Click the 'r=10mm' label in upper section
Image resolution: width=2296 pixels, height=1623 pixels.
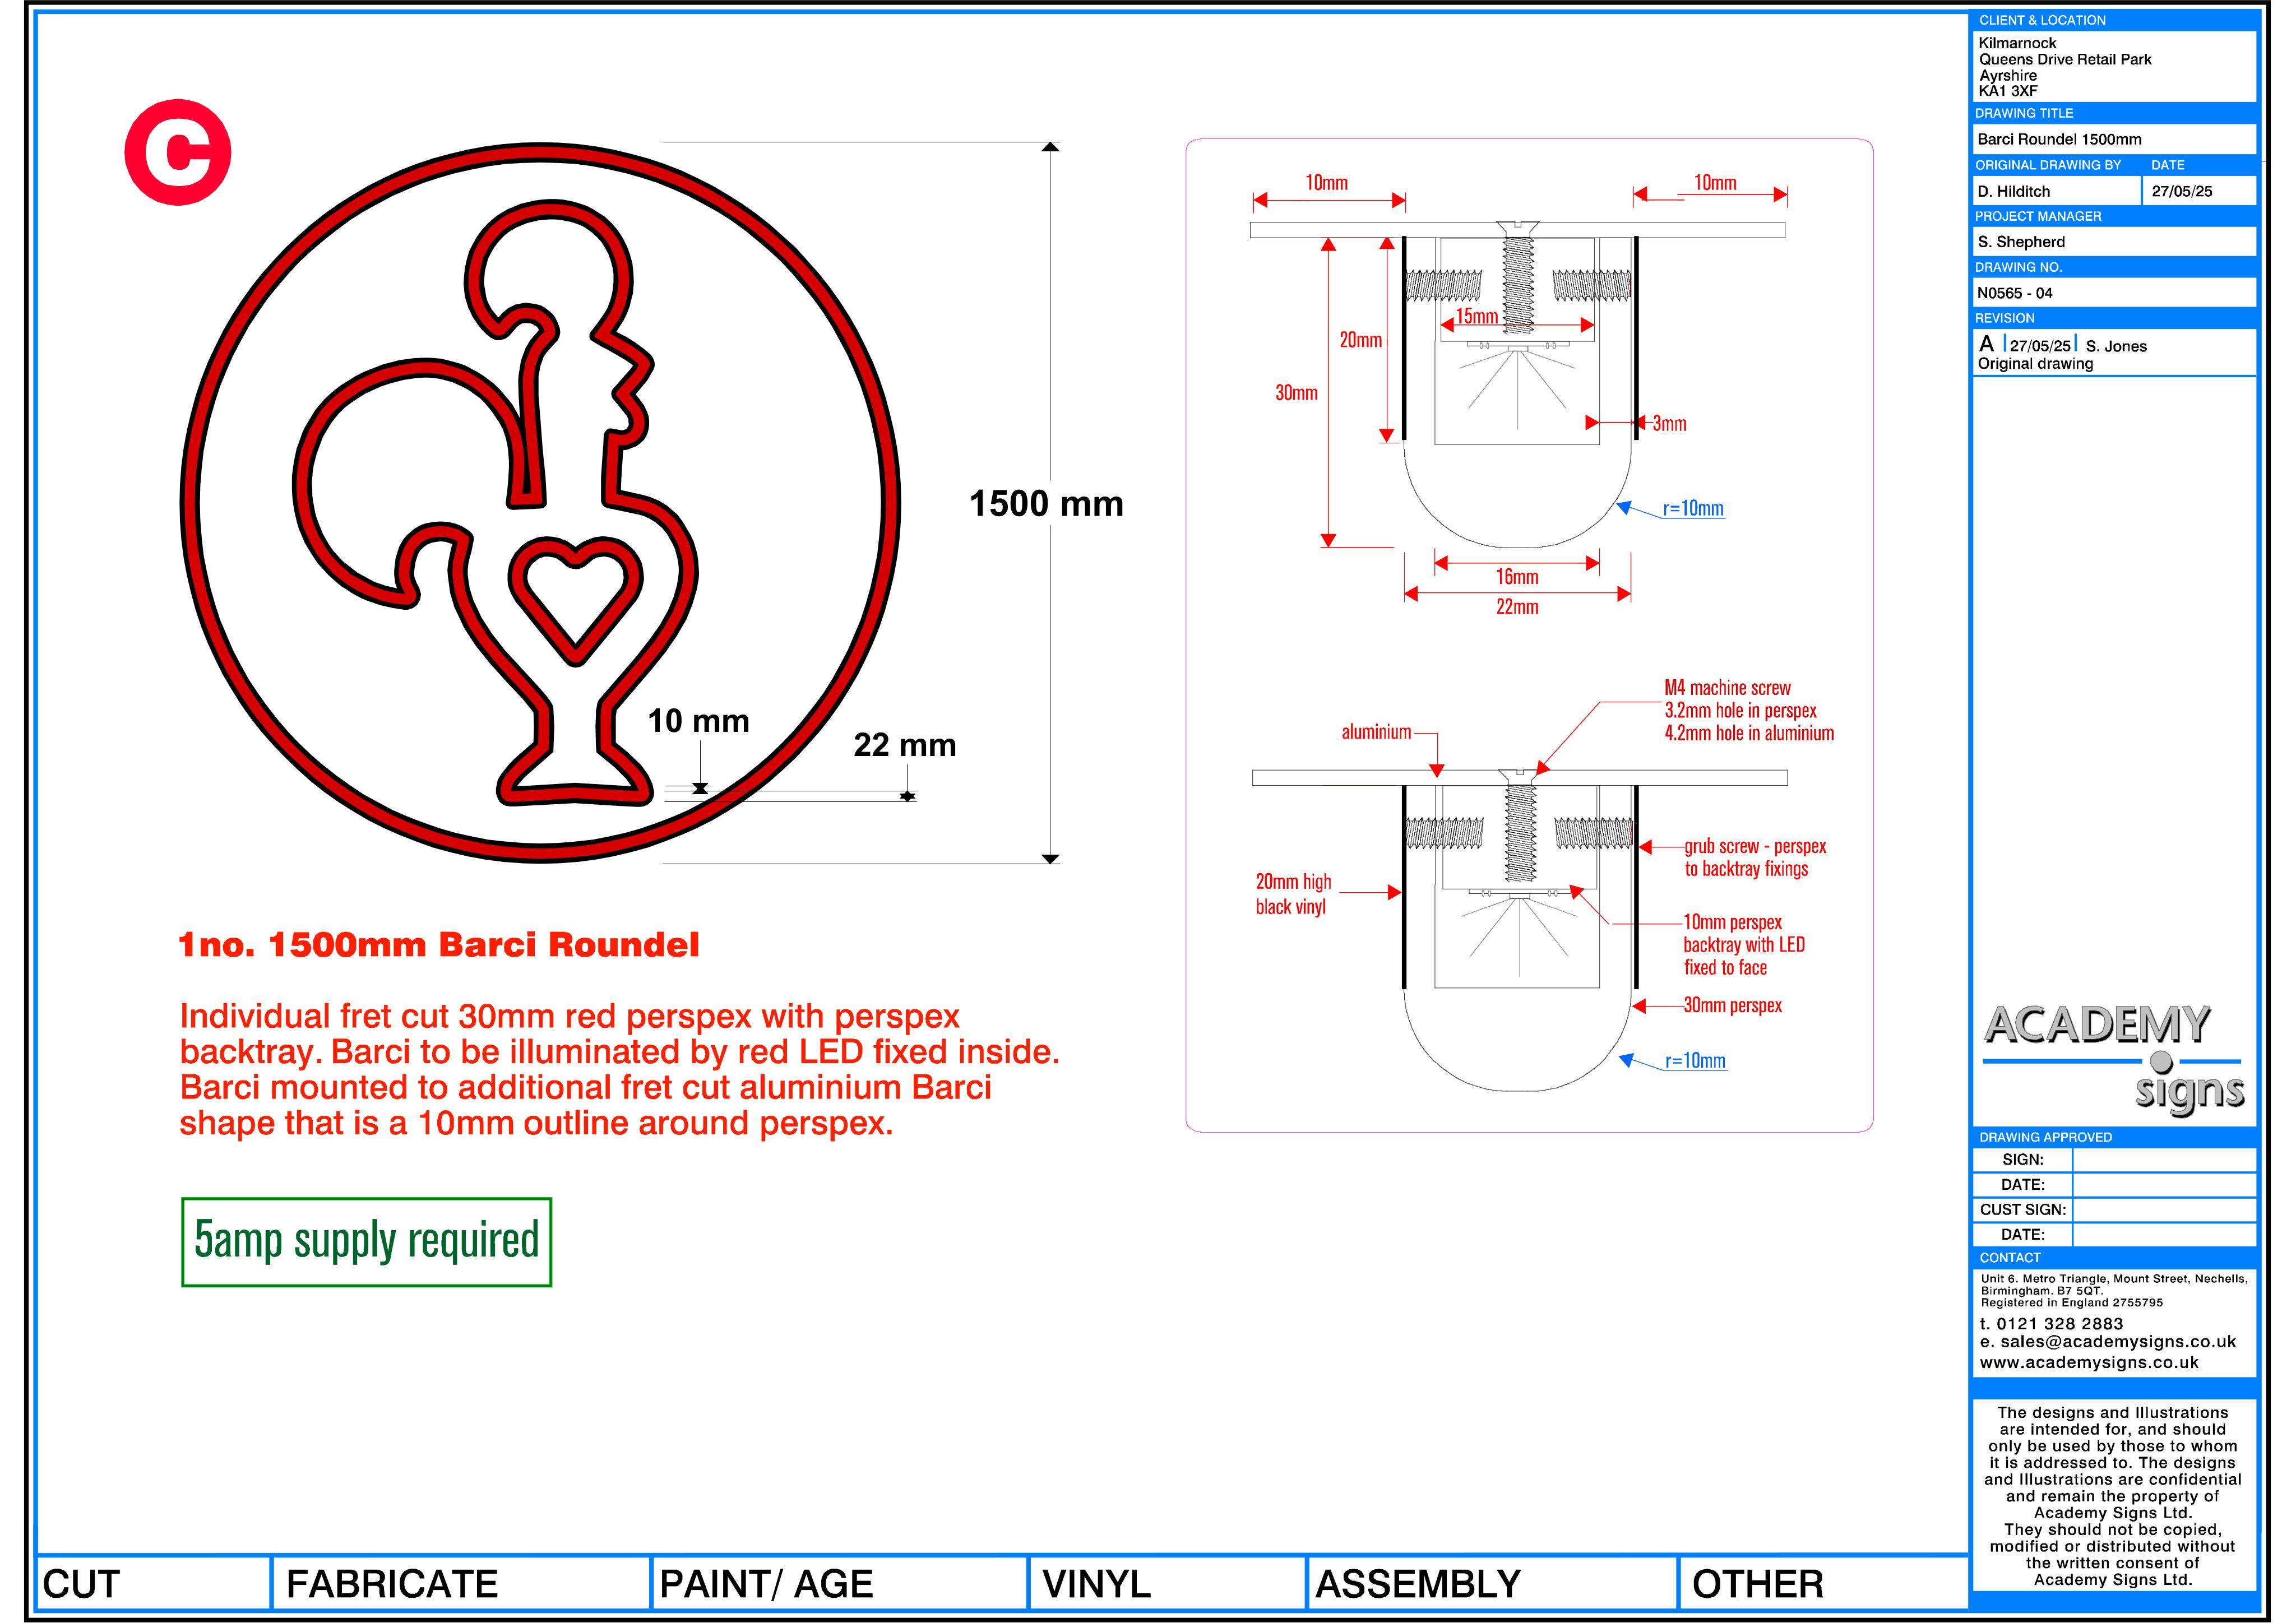[x=1693, y=508]
